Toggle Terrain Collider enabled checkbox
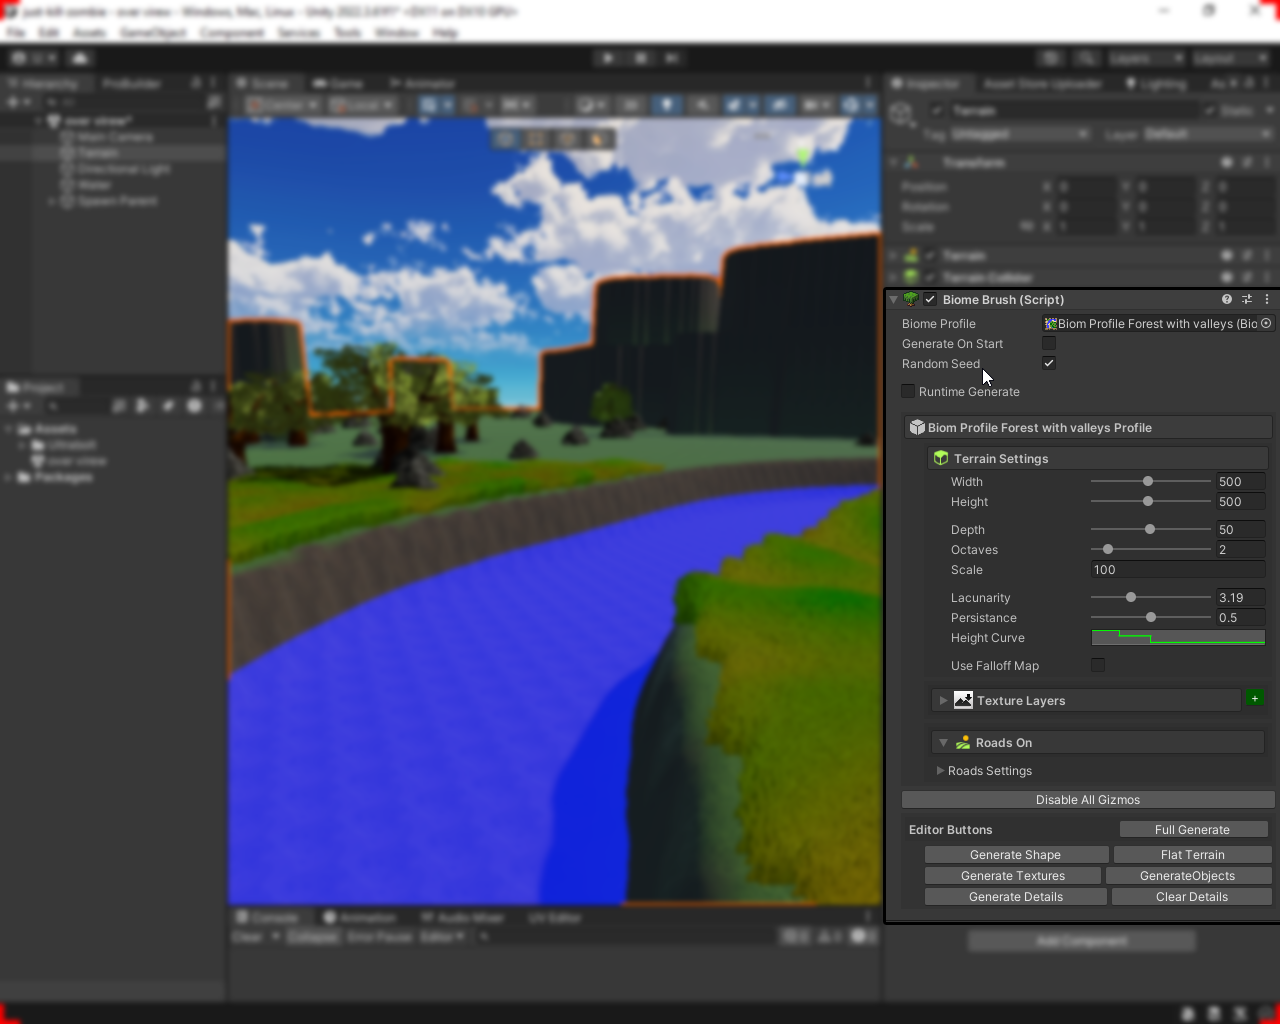Viewport: 1280px width, 1024px height. [x=931, y=277]
